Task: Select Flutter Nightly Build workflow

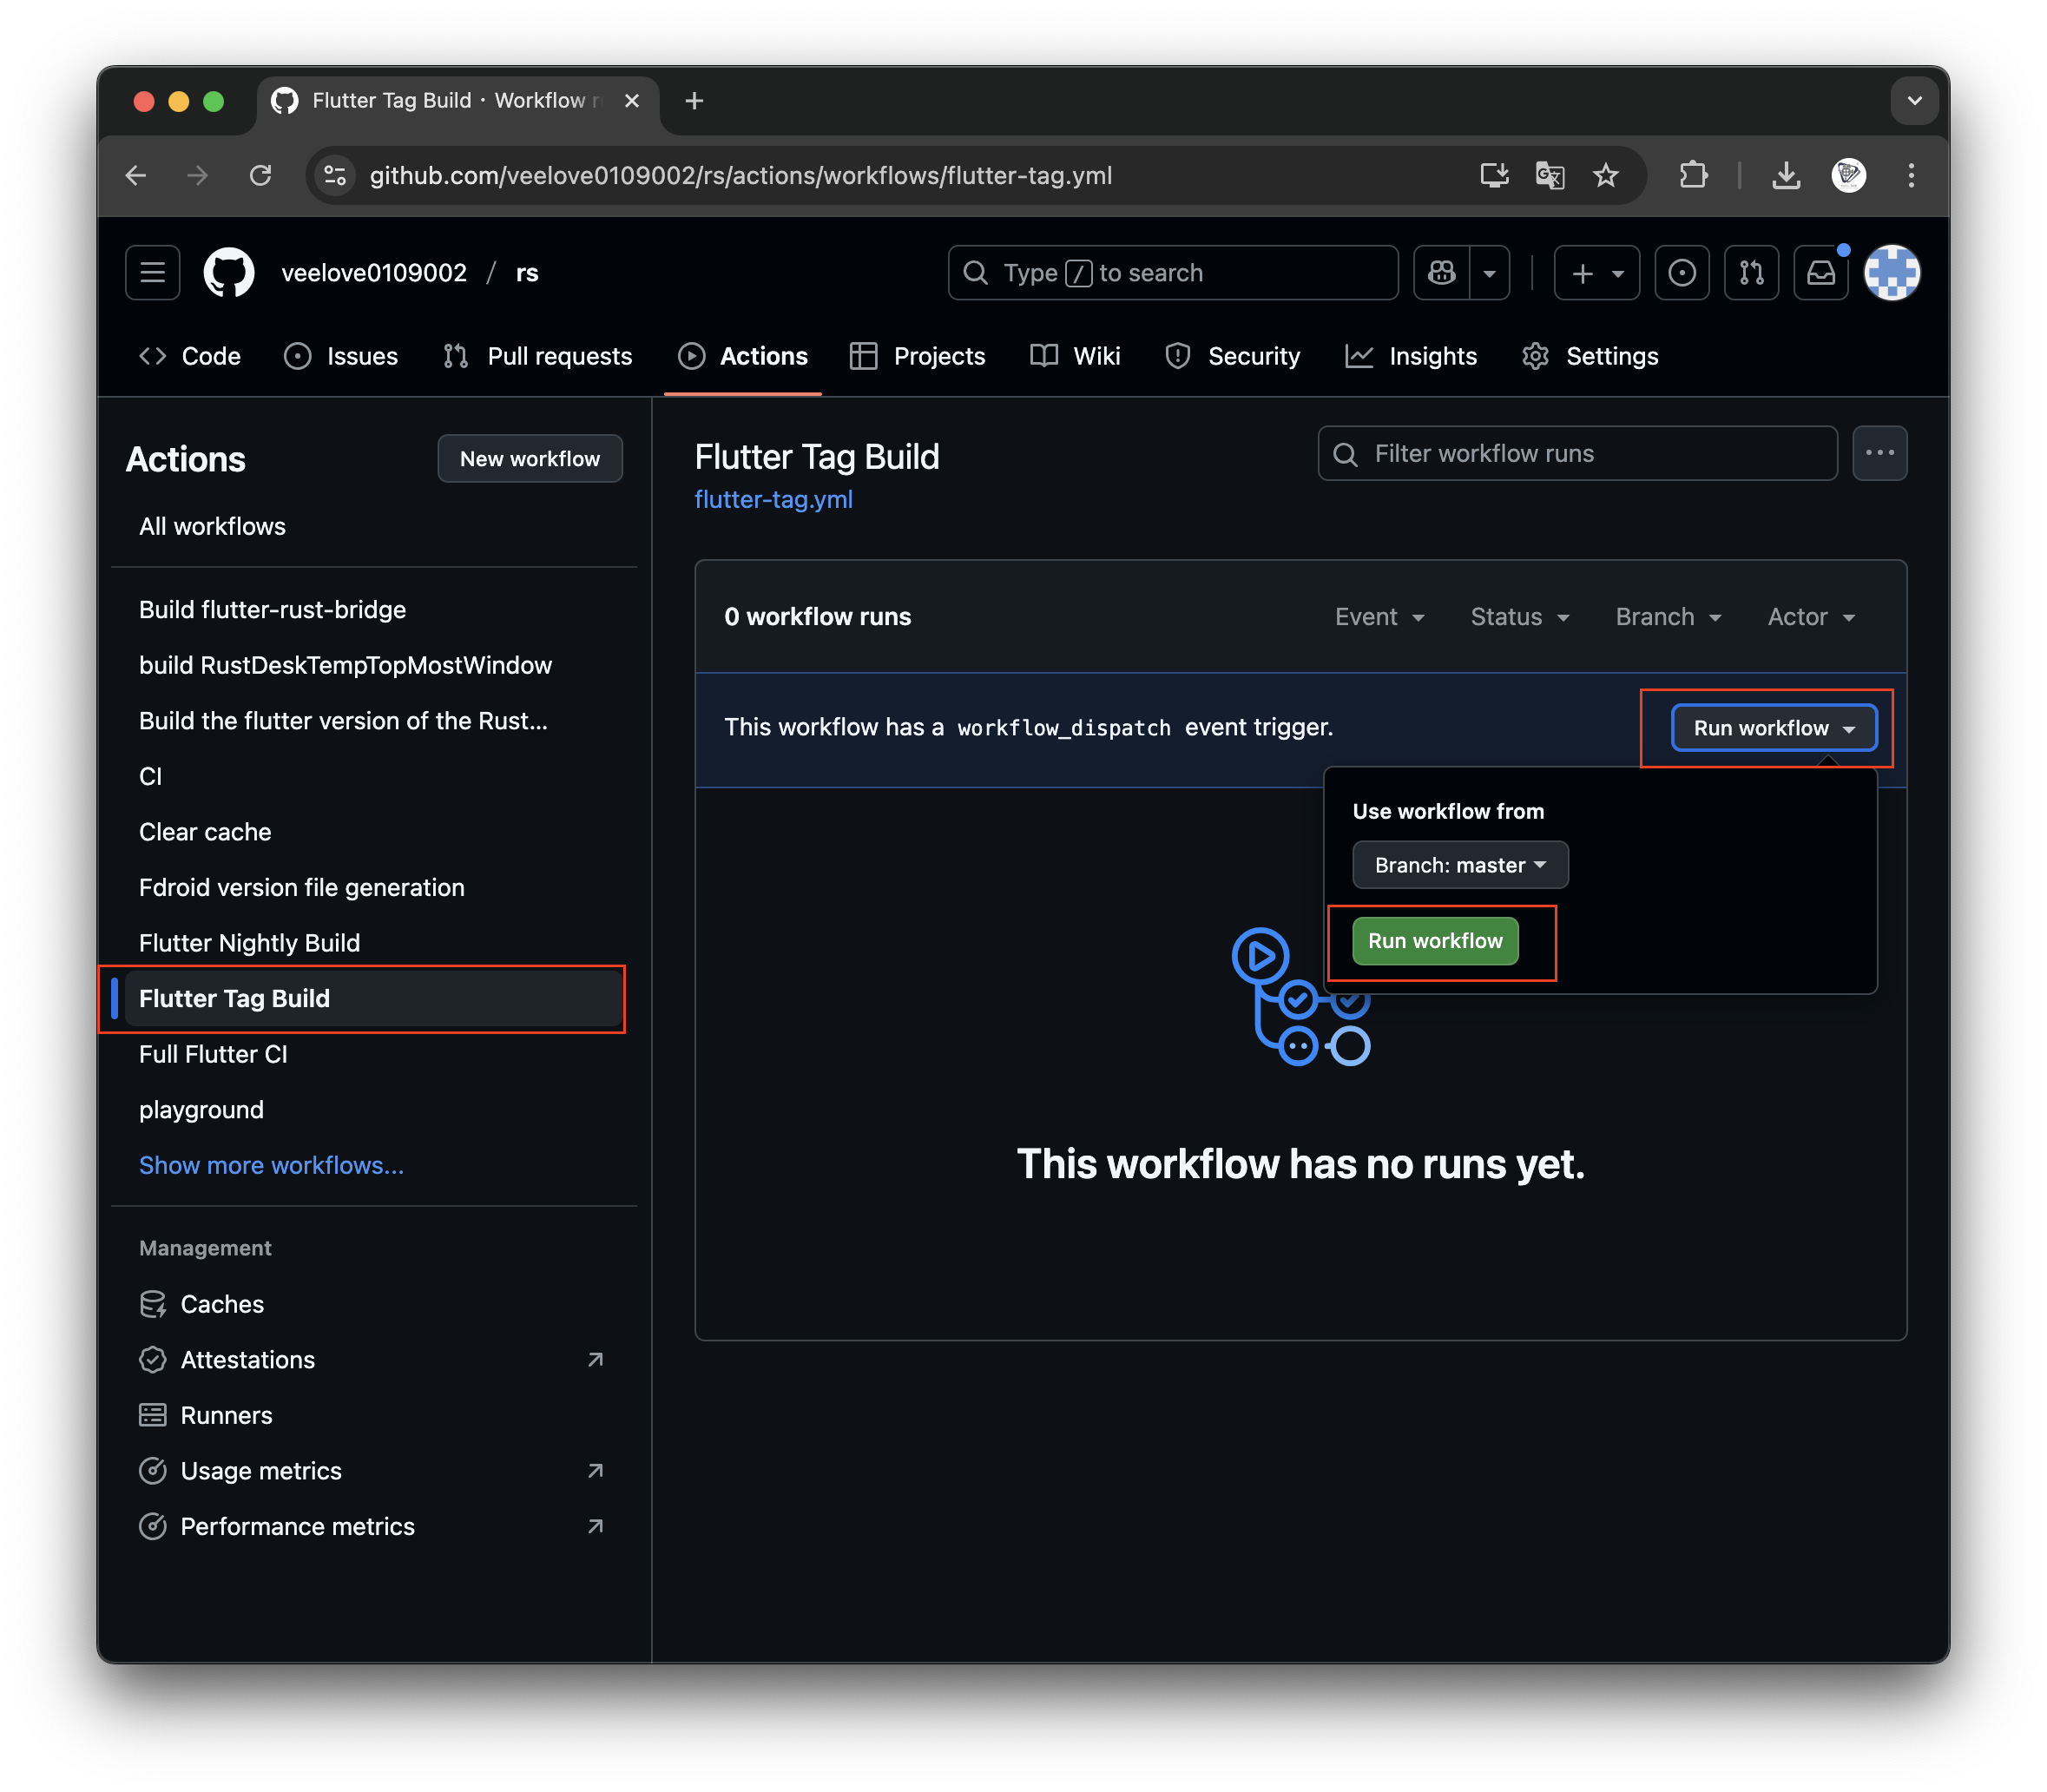Action: pos(249,943)
